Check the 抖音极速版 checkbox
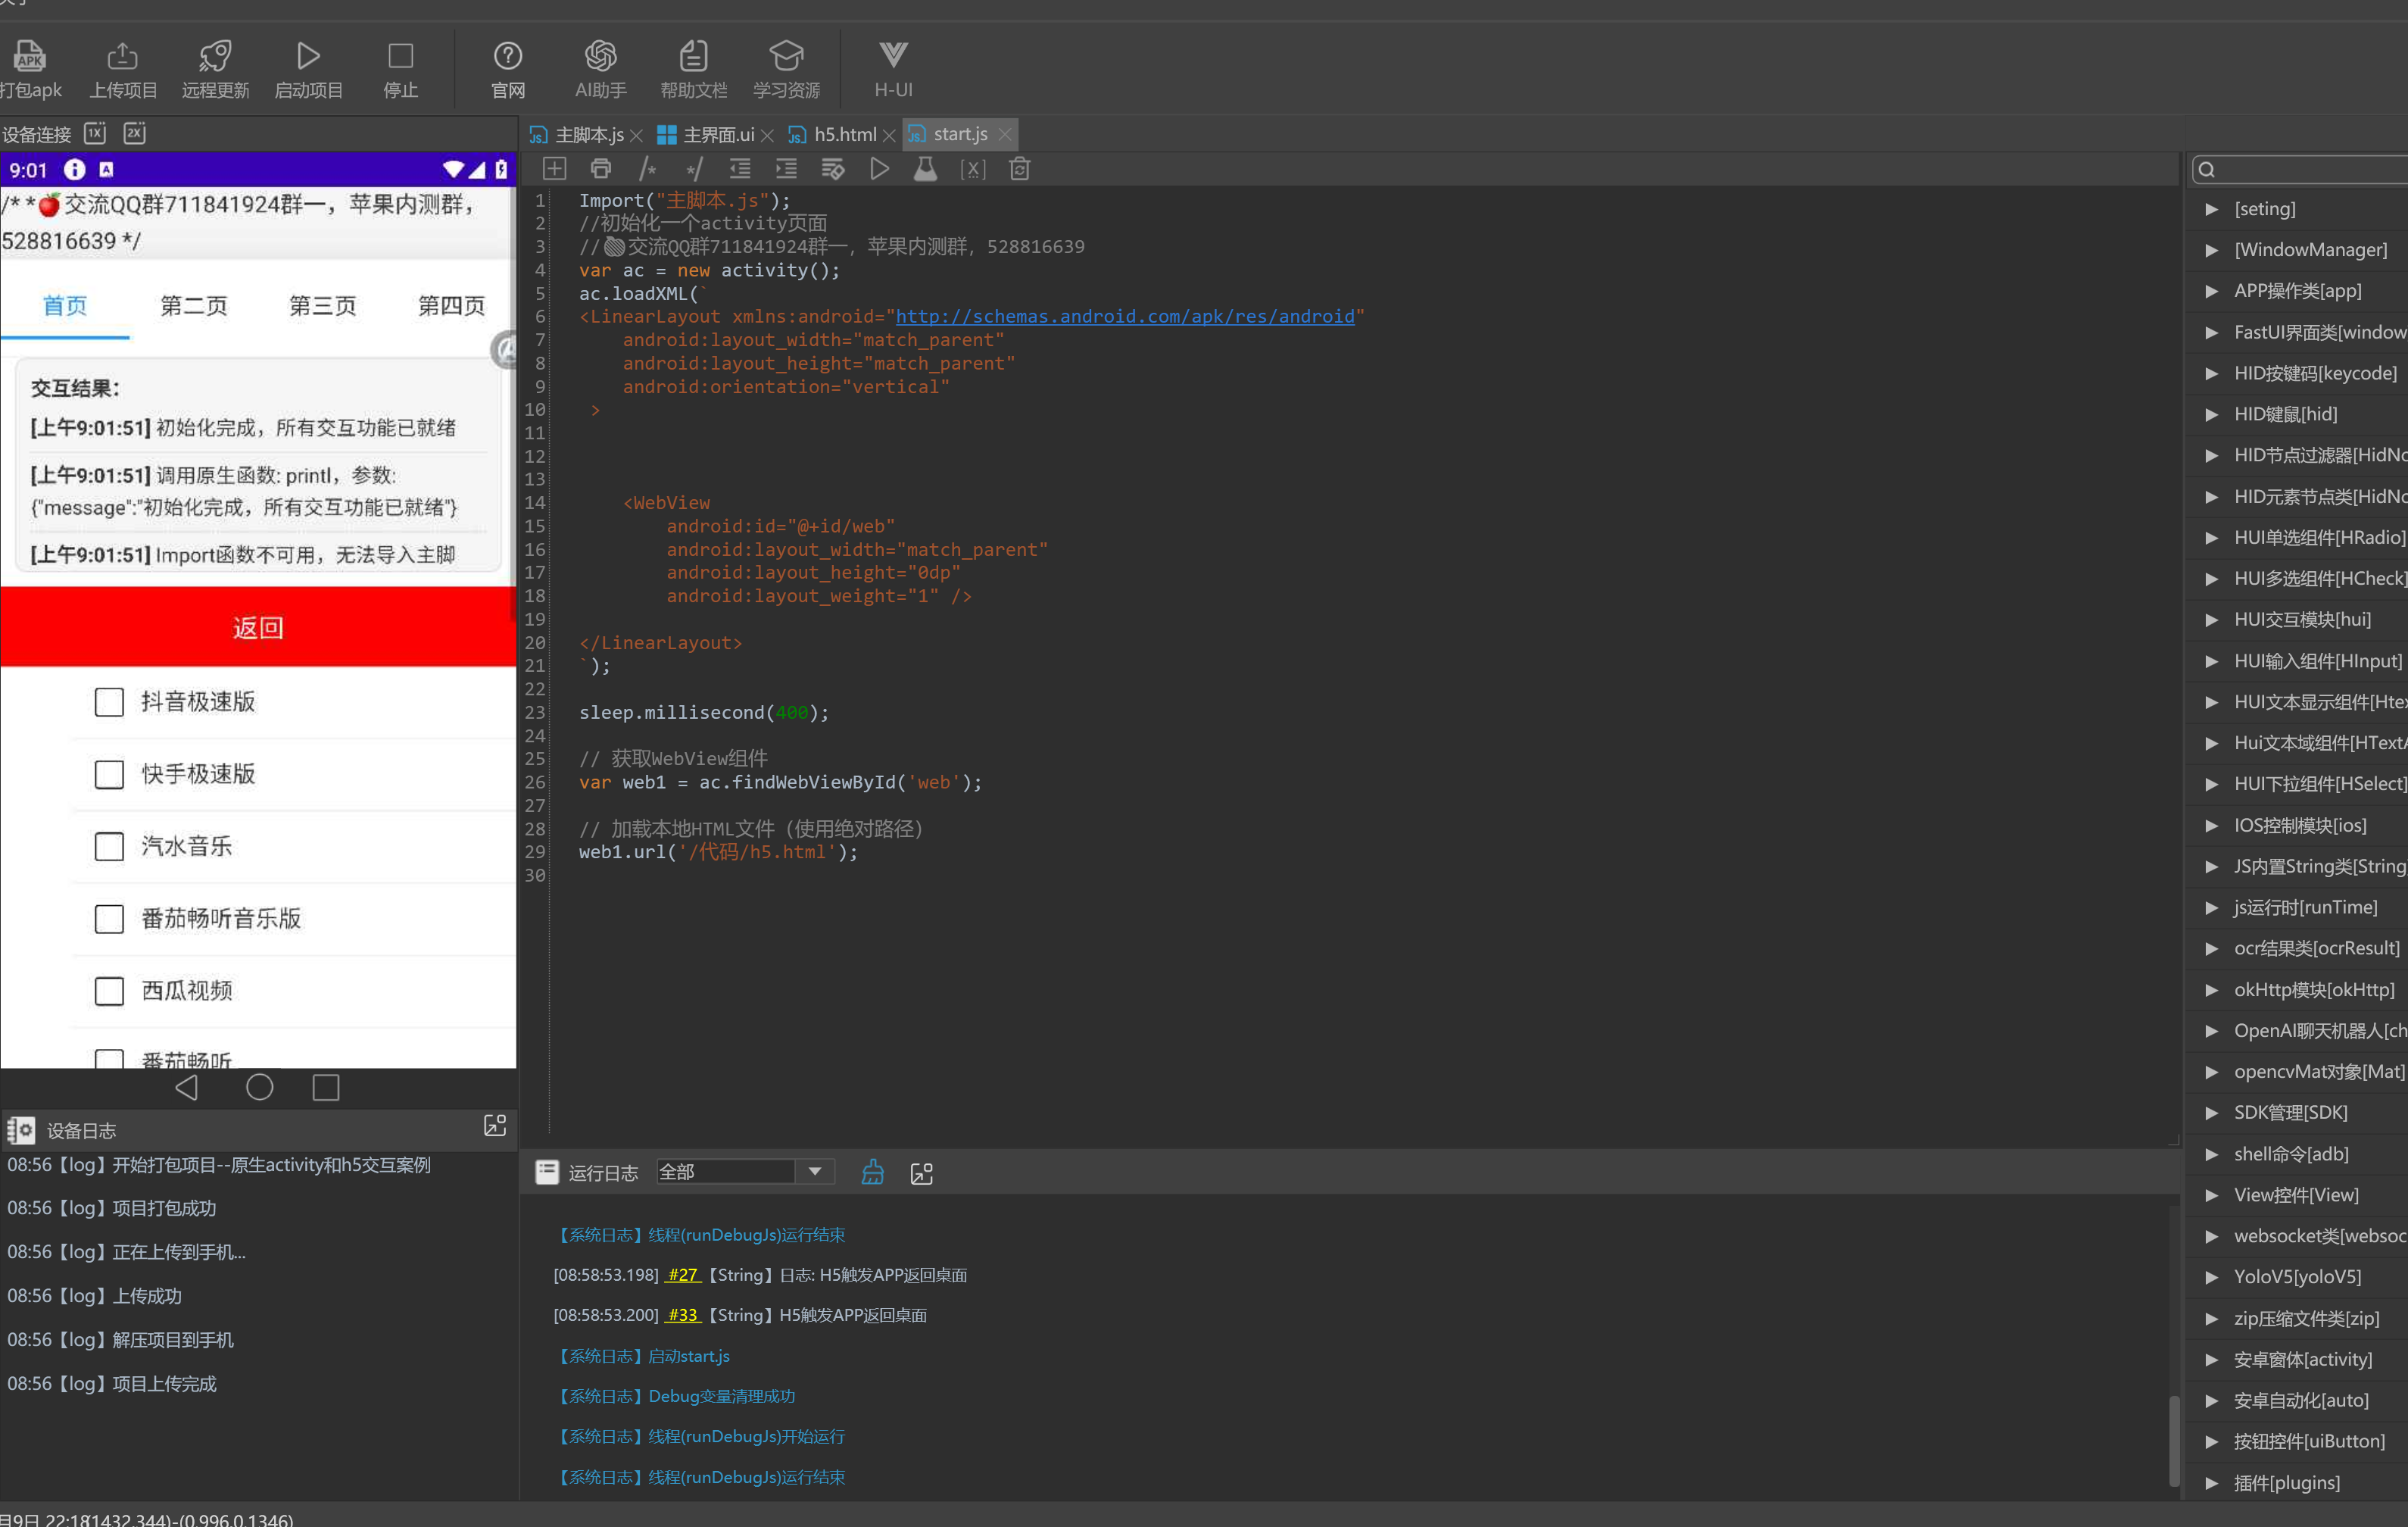Screen dimensions: 2408x1527 pos(109,702)
